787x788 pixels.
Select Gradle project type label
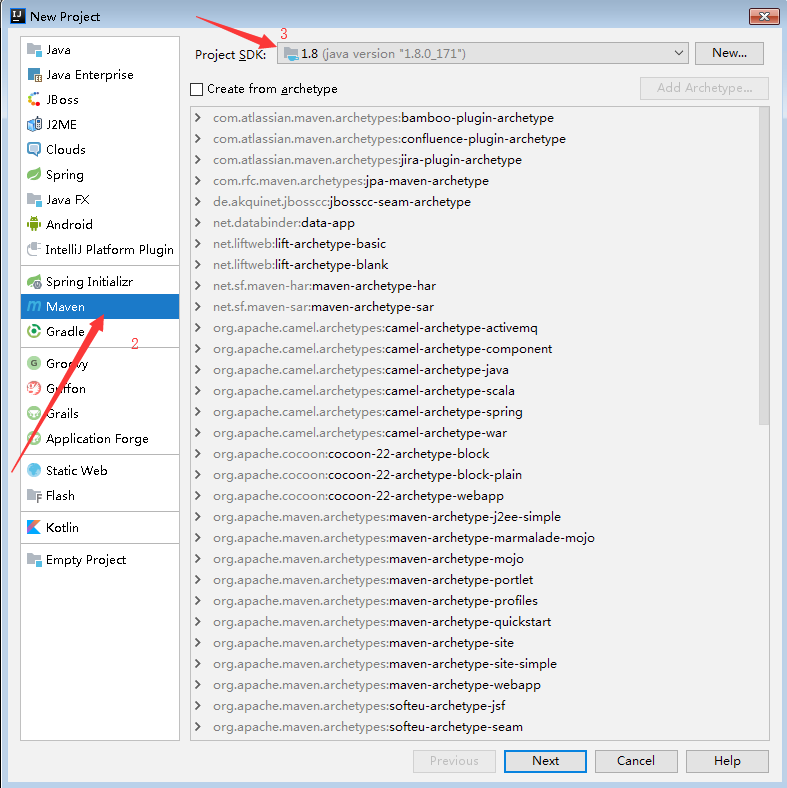coord(65,332)
